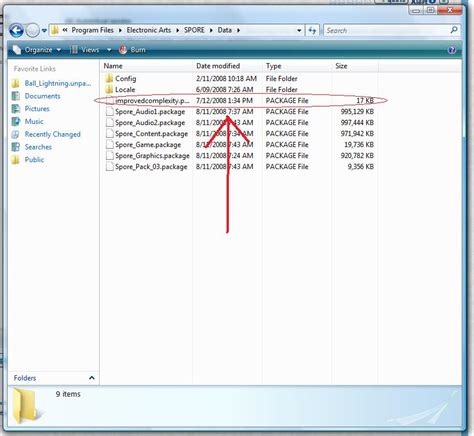
Task: Select Program Files in the address path
Action: tap(92, 30)
